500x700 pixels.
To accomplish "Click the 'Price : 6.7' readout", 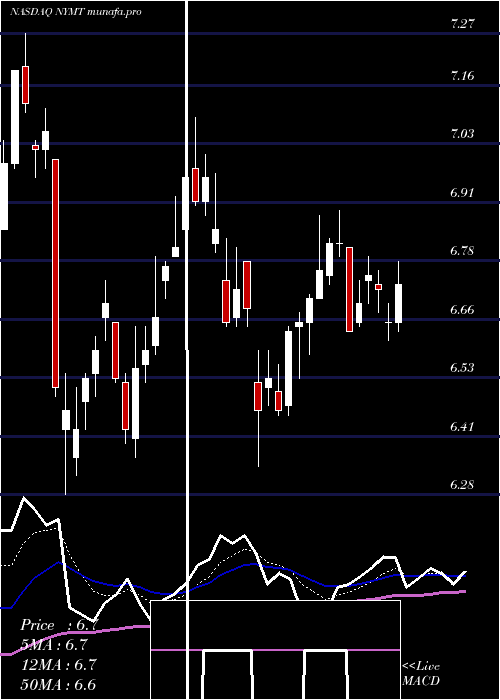I will click(59, 625).
